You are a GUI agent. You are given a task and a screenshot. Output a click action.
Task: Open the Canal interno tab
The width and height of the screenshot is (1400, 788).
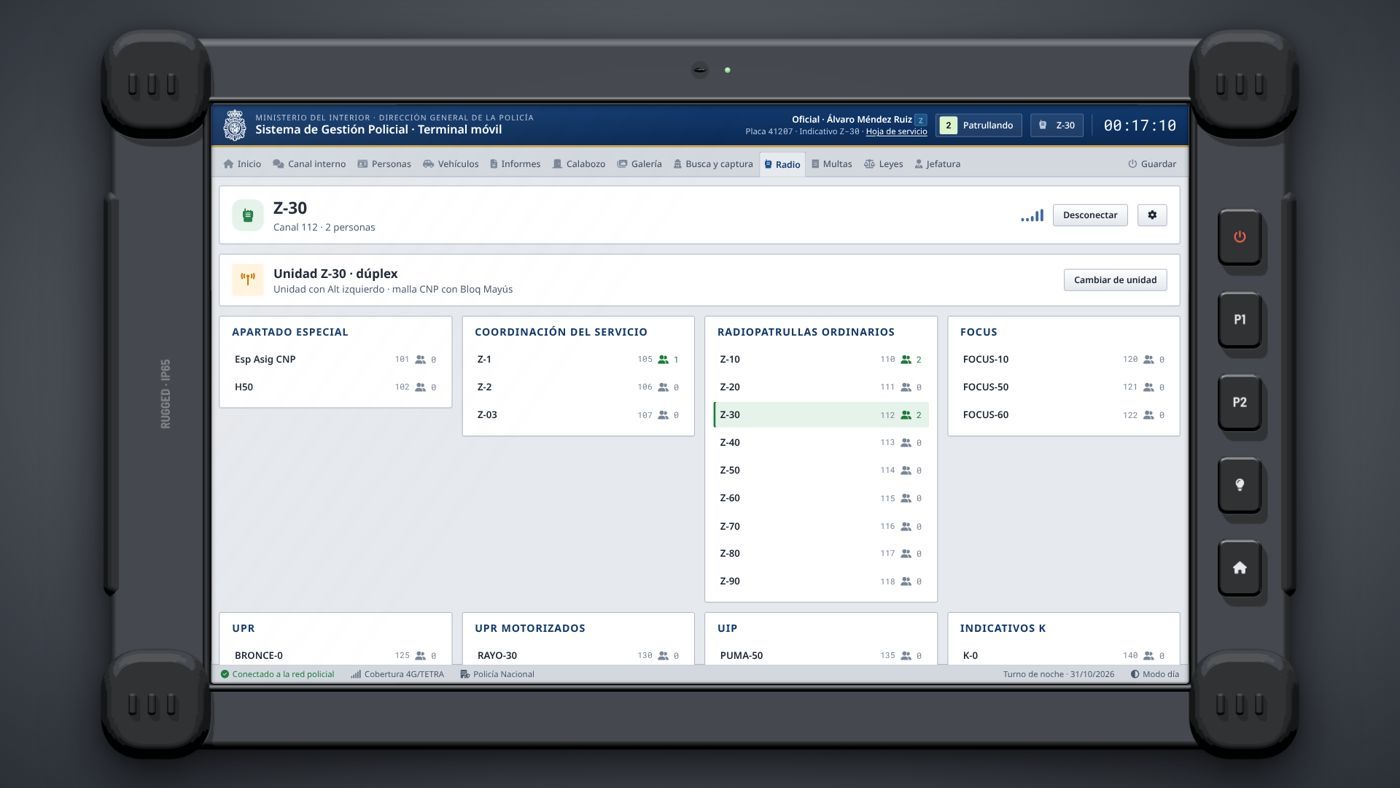coord(309,164)
